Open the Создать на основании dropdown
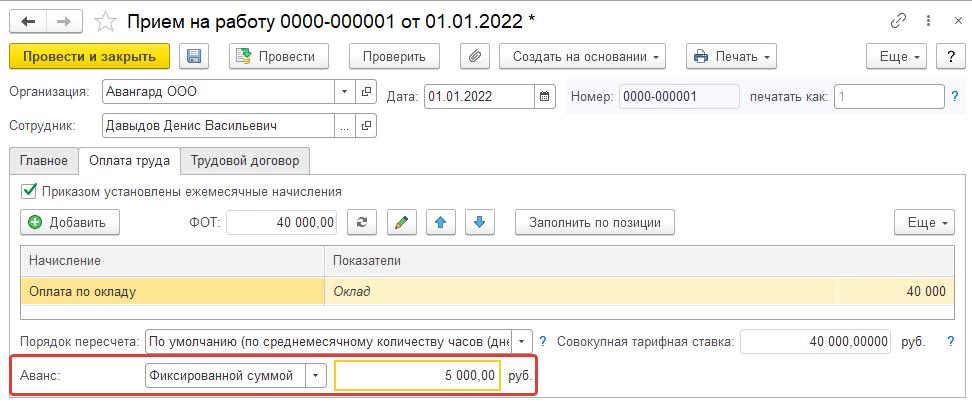Image resolution: width=972 pixels, height=402 pixels. point(583,57)
